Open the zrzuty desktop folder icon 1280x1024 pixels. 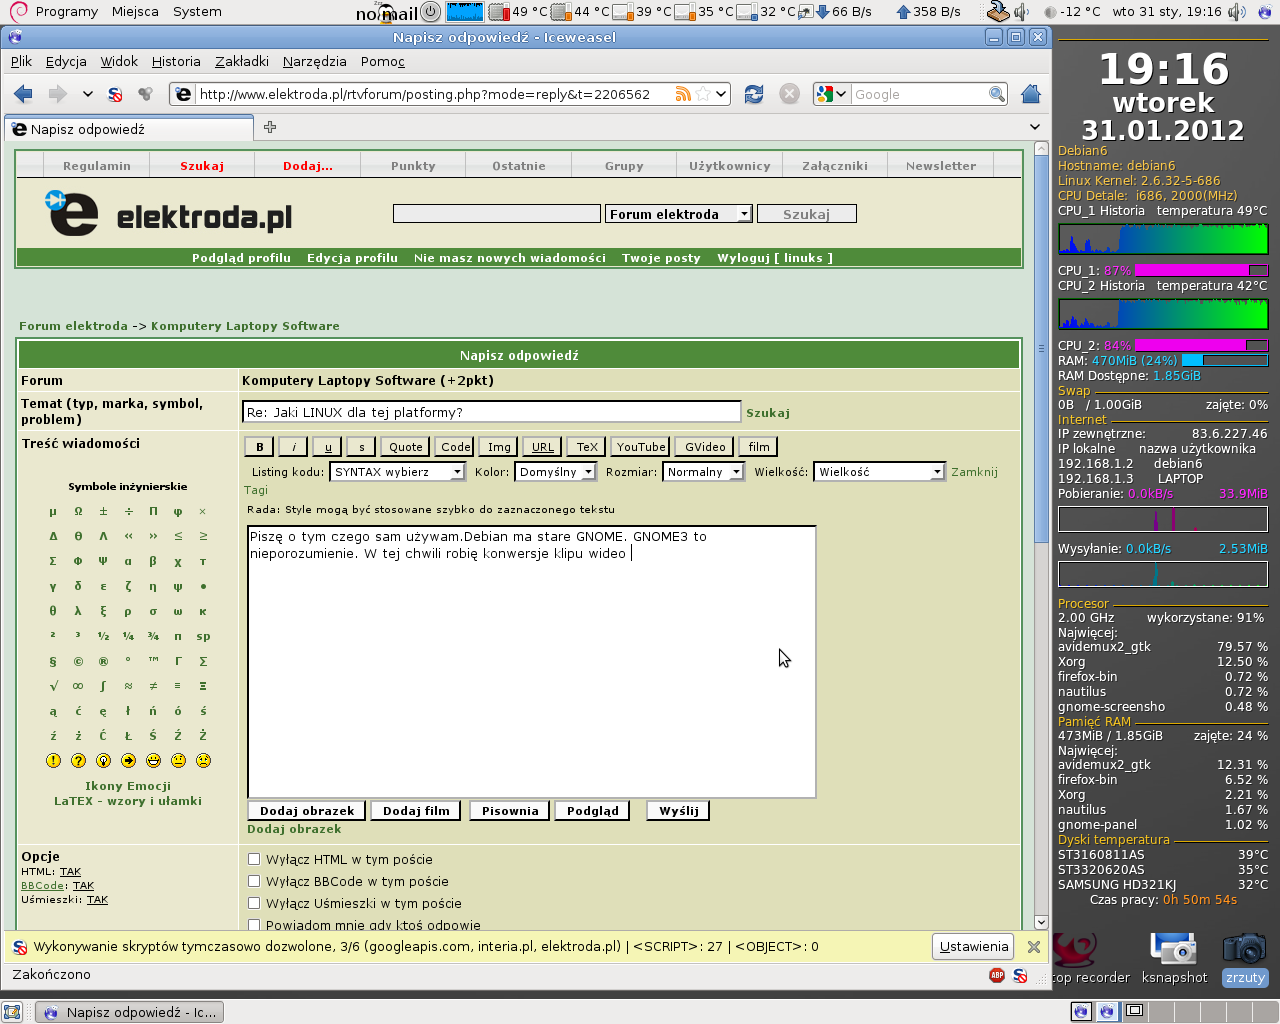pyautogui.click(x=1245, y=957)
